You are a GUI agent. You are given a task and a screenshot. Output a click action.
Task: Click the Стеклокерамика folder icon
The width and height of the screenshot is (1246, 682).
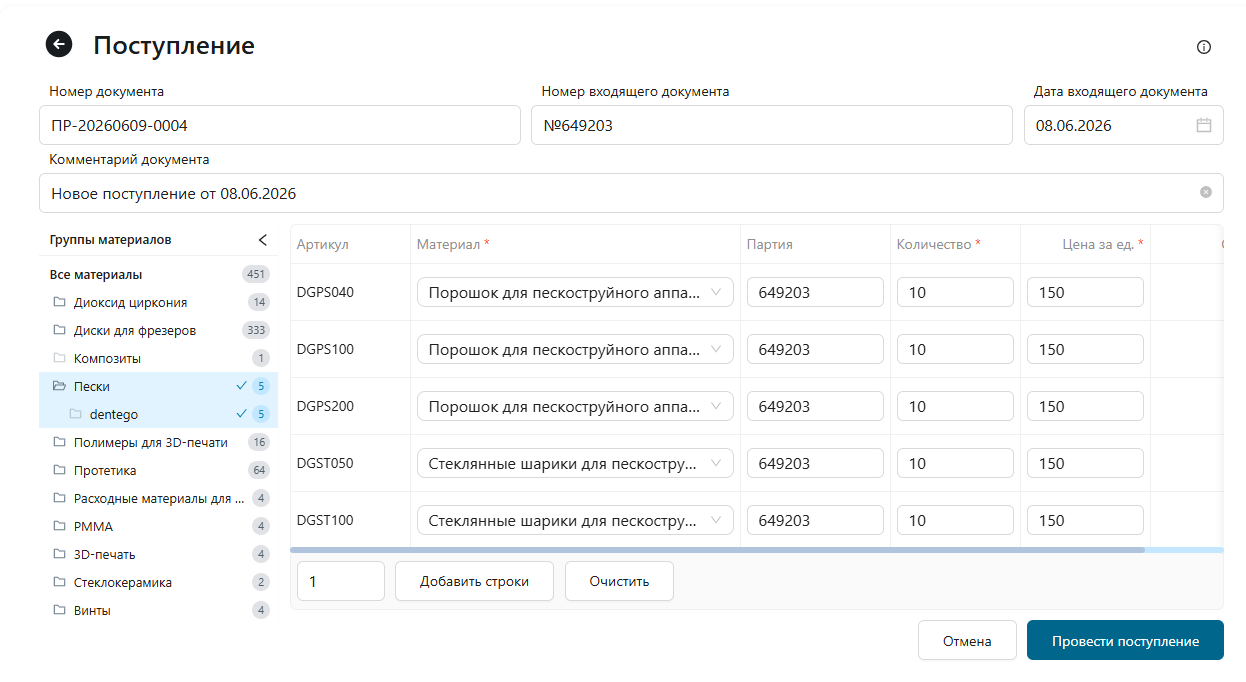tap(58, 582)
